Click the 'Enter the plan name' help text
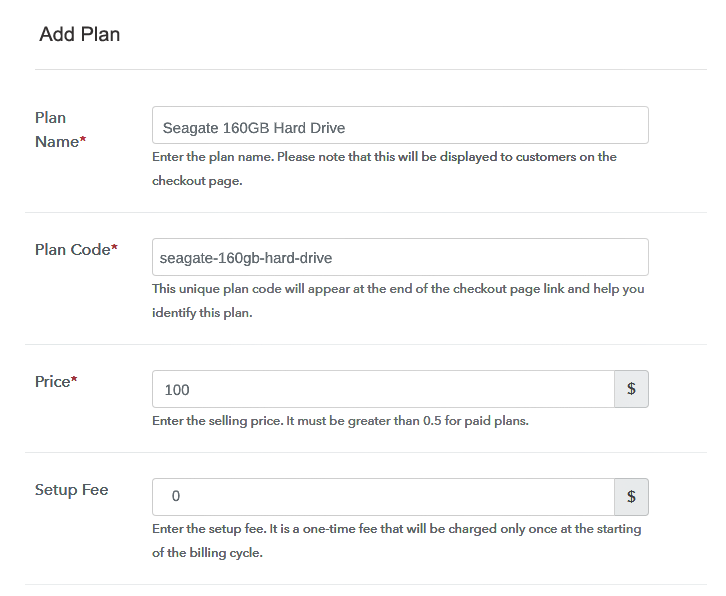This screenshot has width=726, height=596. 384,157
